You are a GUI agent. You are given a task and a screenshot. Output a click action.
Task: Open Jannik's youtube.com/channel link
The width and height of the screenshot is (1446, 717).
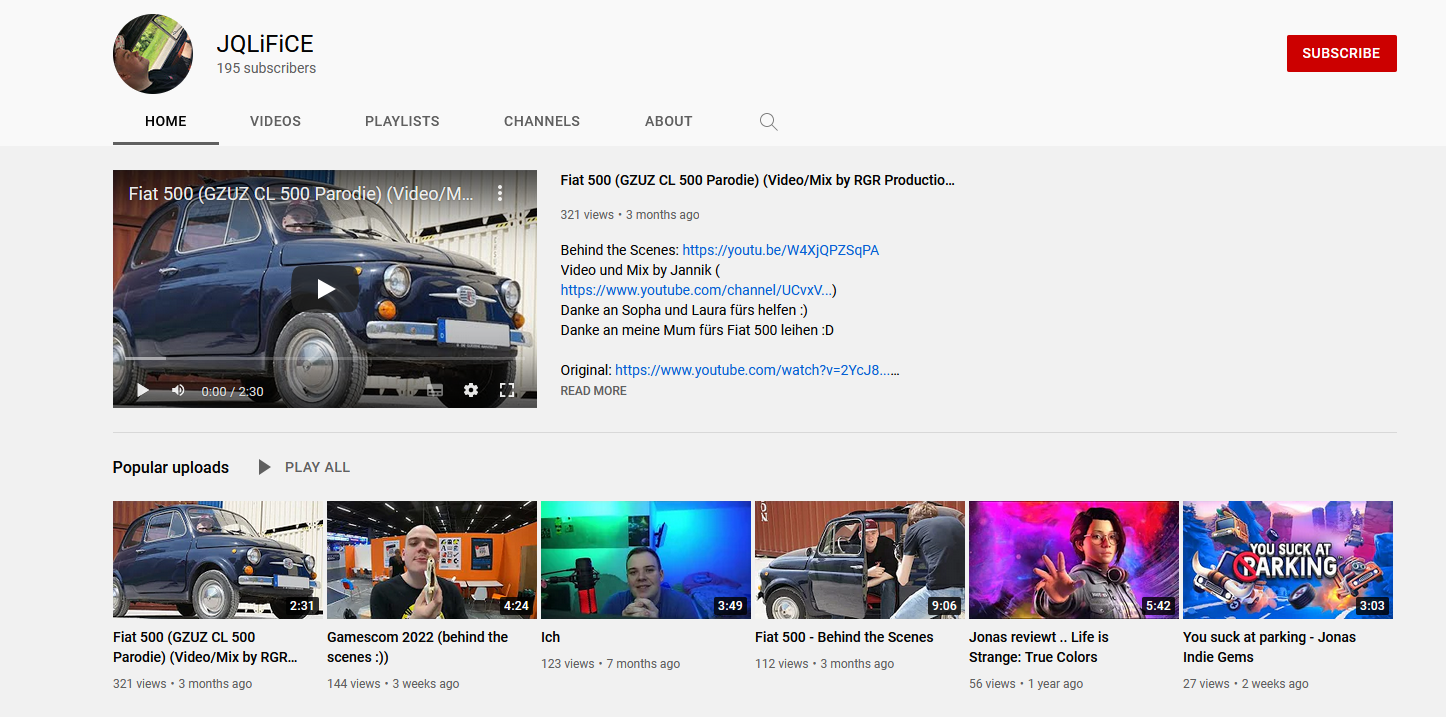click(x=696, y=290)
